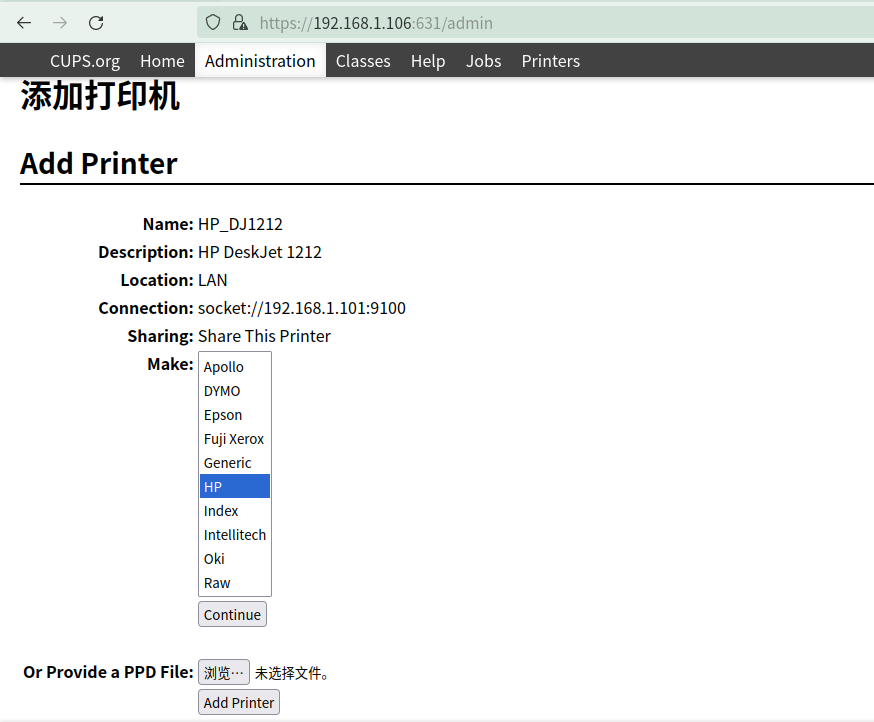Screen dimensions: 874x722
Task: Click the Add Printer button
Action: coord(239,703)
